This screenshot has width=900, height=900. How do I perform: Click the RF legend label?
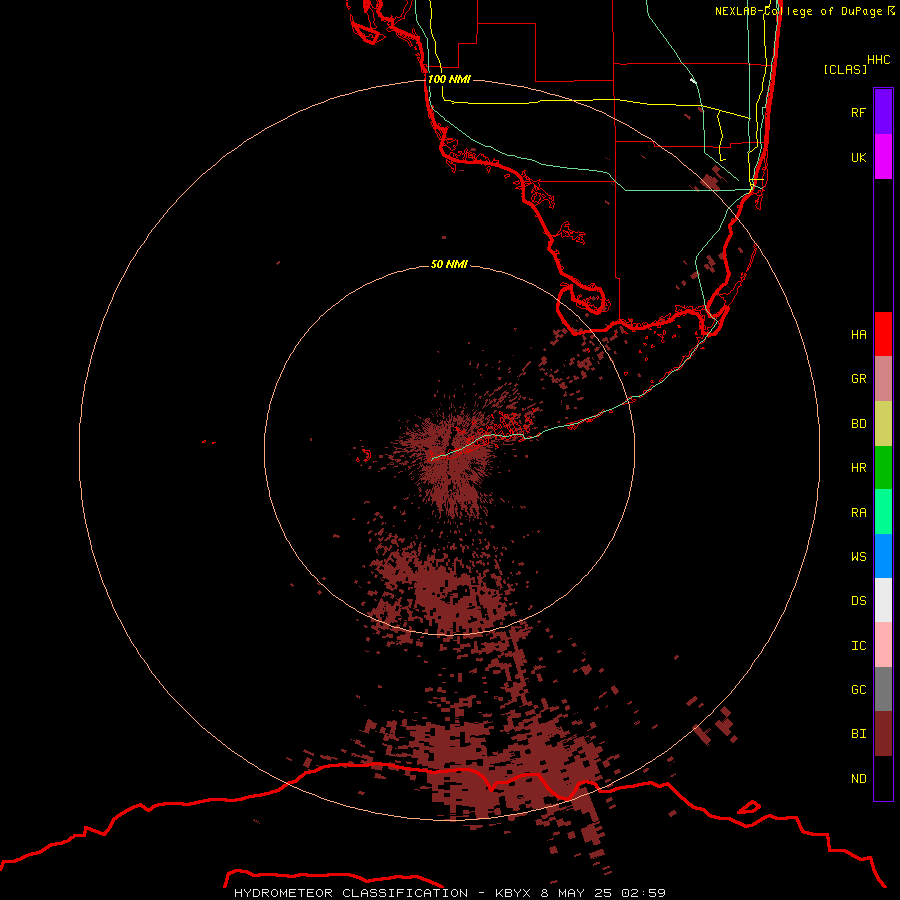(x=859, y=113)
